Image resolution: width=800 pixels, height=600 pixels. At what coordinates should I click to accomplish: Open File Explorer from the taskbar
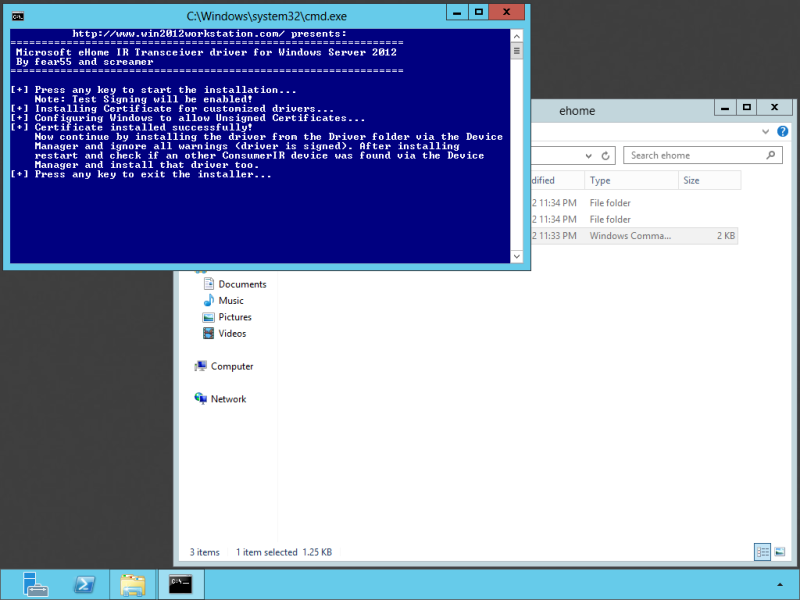pos(133,585)
